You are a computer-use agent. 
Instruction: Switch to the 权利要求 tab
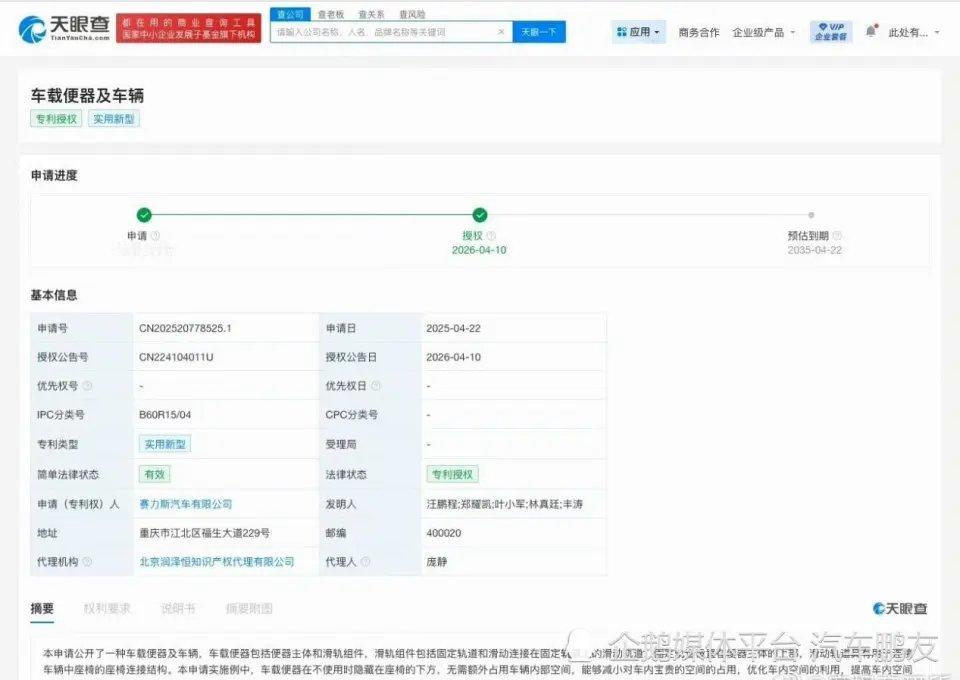107,608
